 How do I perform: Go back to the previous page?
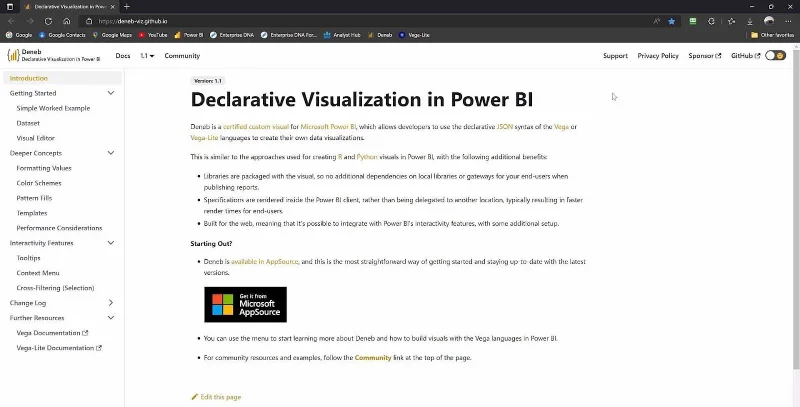point(11,21)
